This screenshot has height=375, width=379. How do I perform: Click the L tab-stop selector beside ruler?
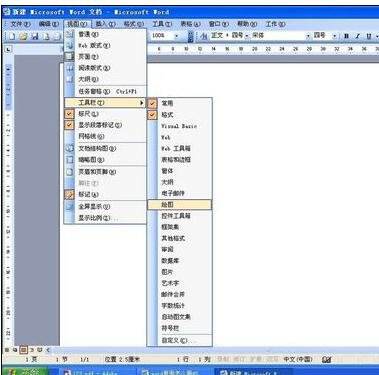tap(8, 49)
